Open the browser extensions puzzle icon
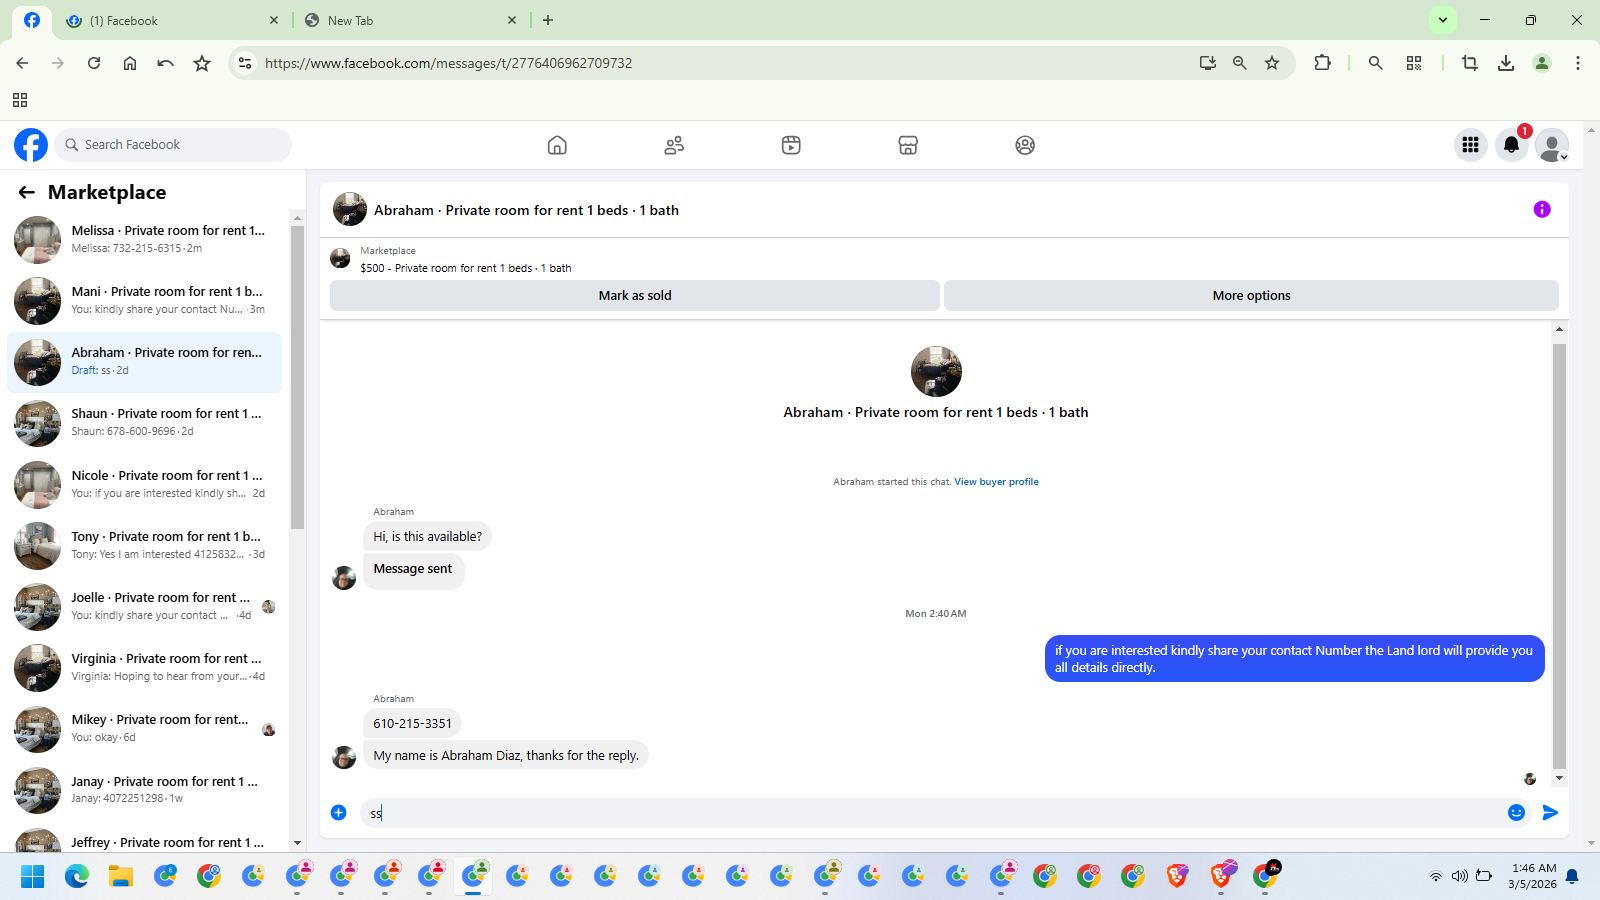This screenshot has width=1600, height=900. click(x=1322, y=63)
